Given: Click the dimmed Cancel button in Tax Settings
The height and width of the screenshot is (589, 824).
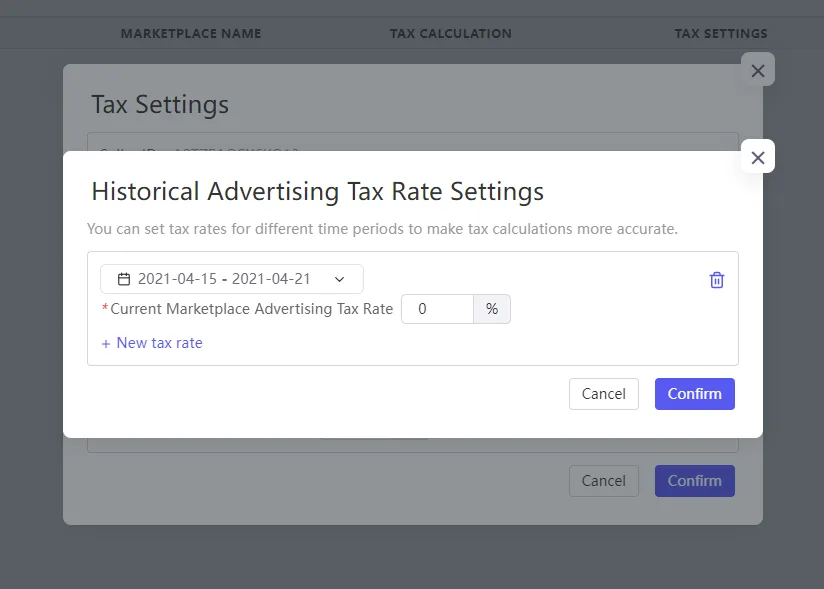Looking at the screenshot, I should (x=604, y=481).
